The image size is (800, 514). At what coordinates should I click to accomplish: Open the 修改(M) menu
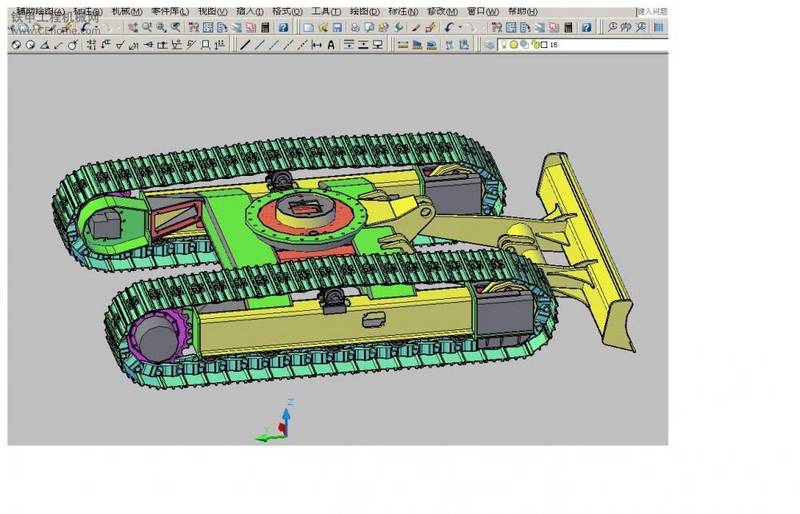coord(443,11)
